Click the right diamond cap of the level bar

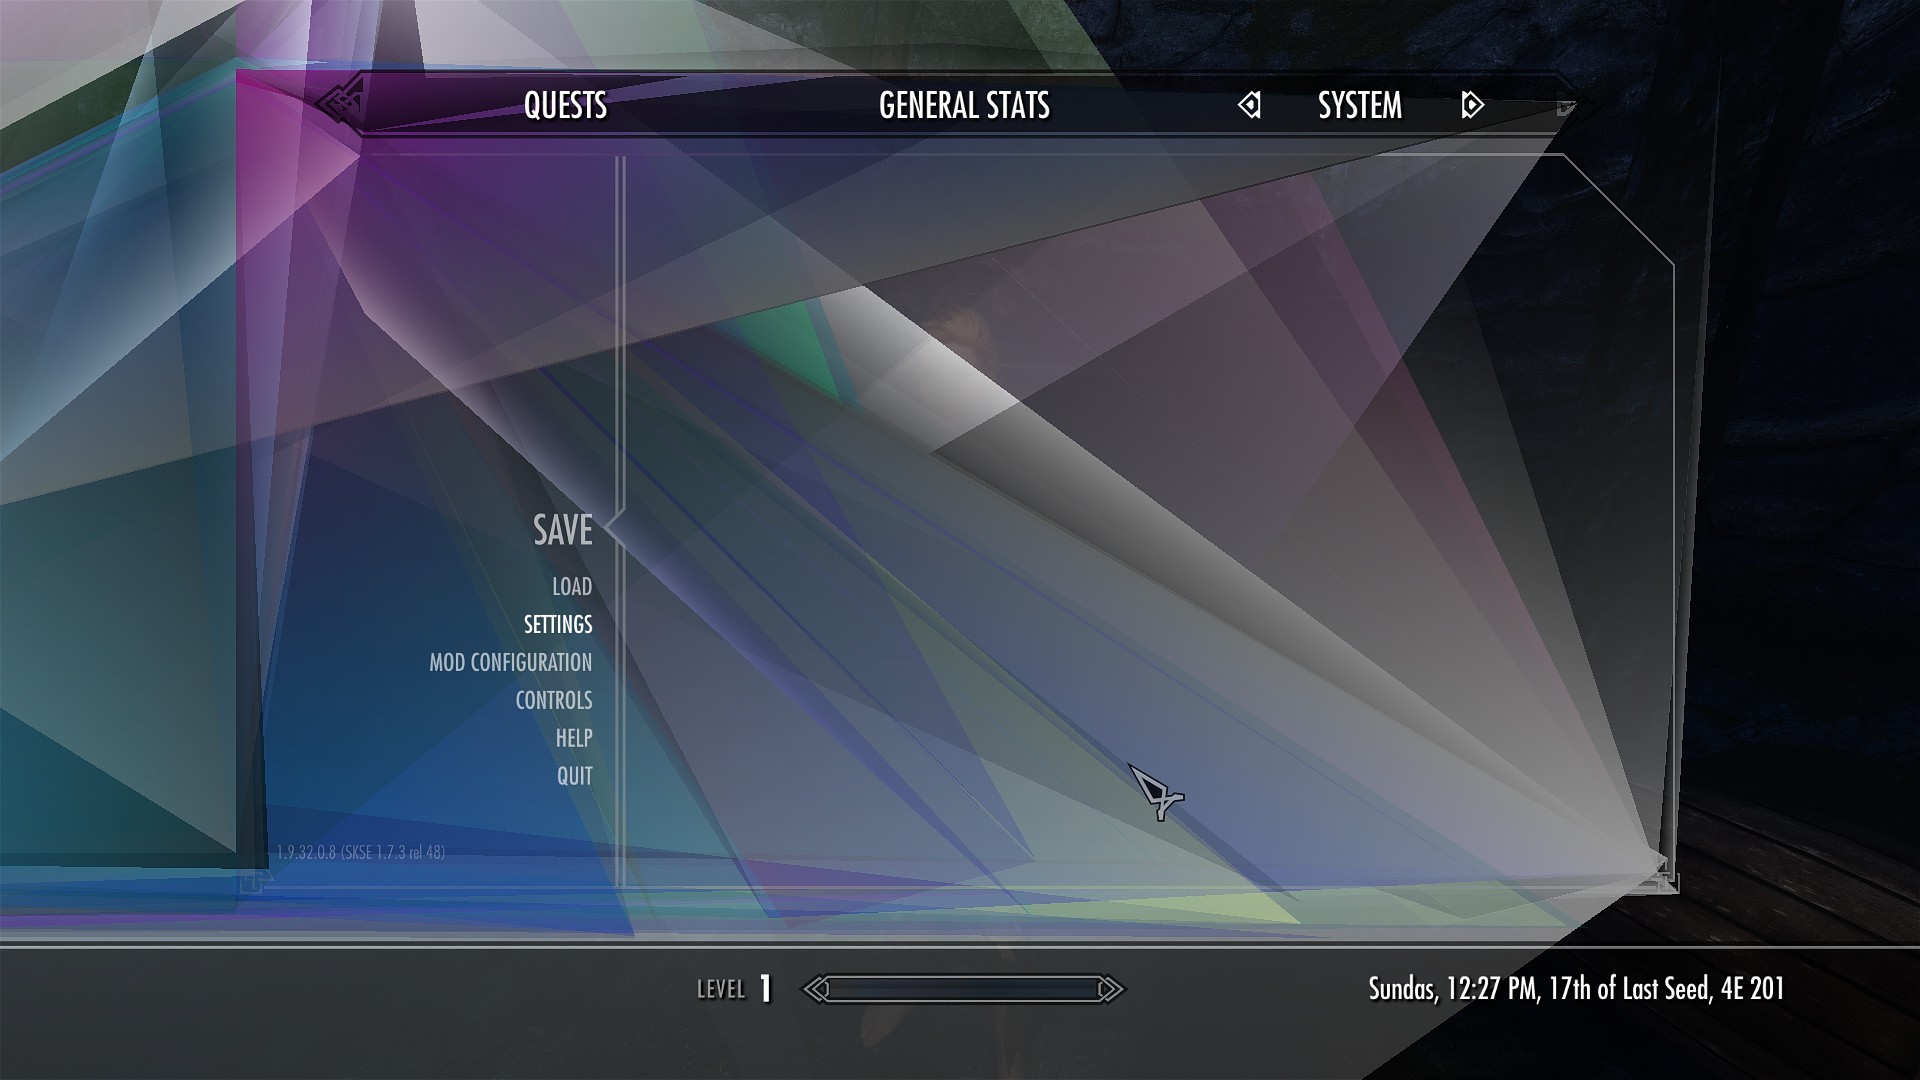[1110, 989]
